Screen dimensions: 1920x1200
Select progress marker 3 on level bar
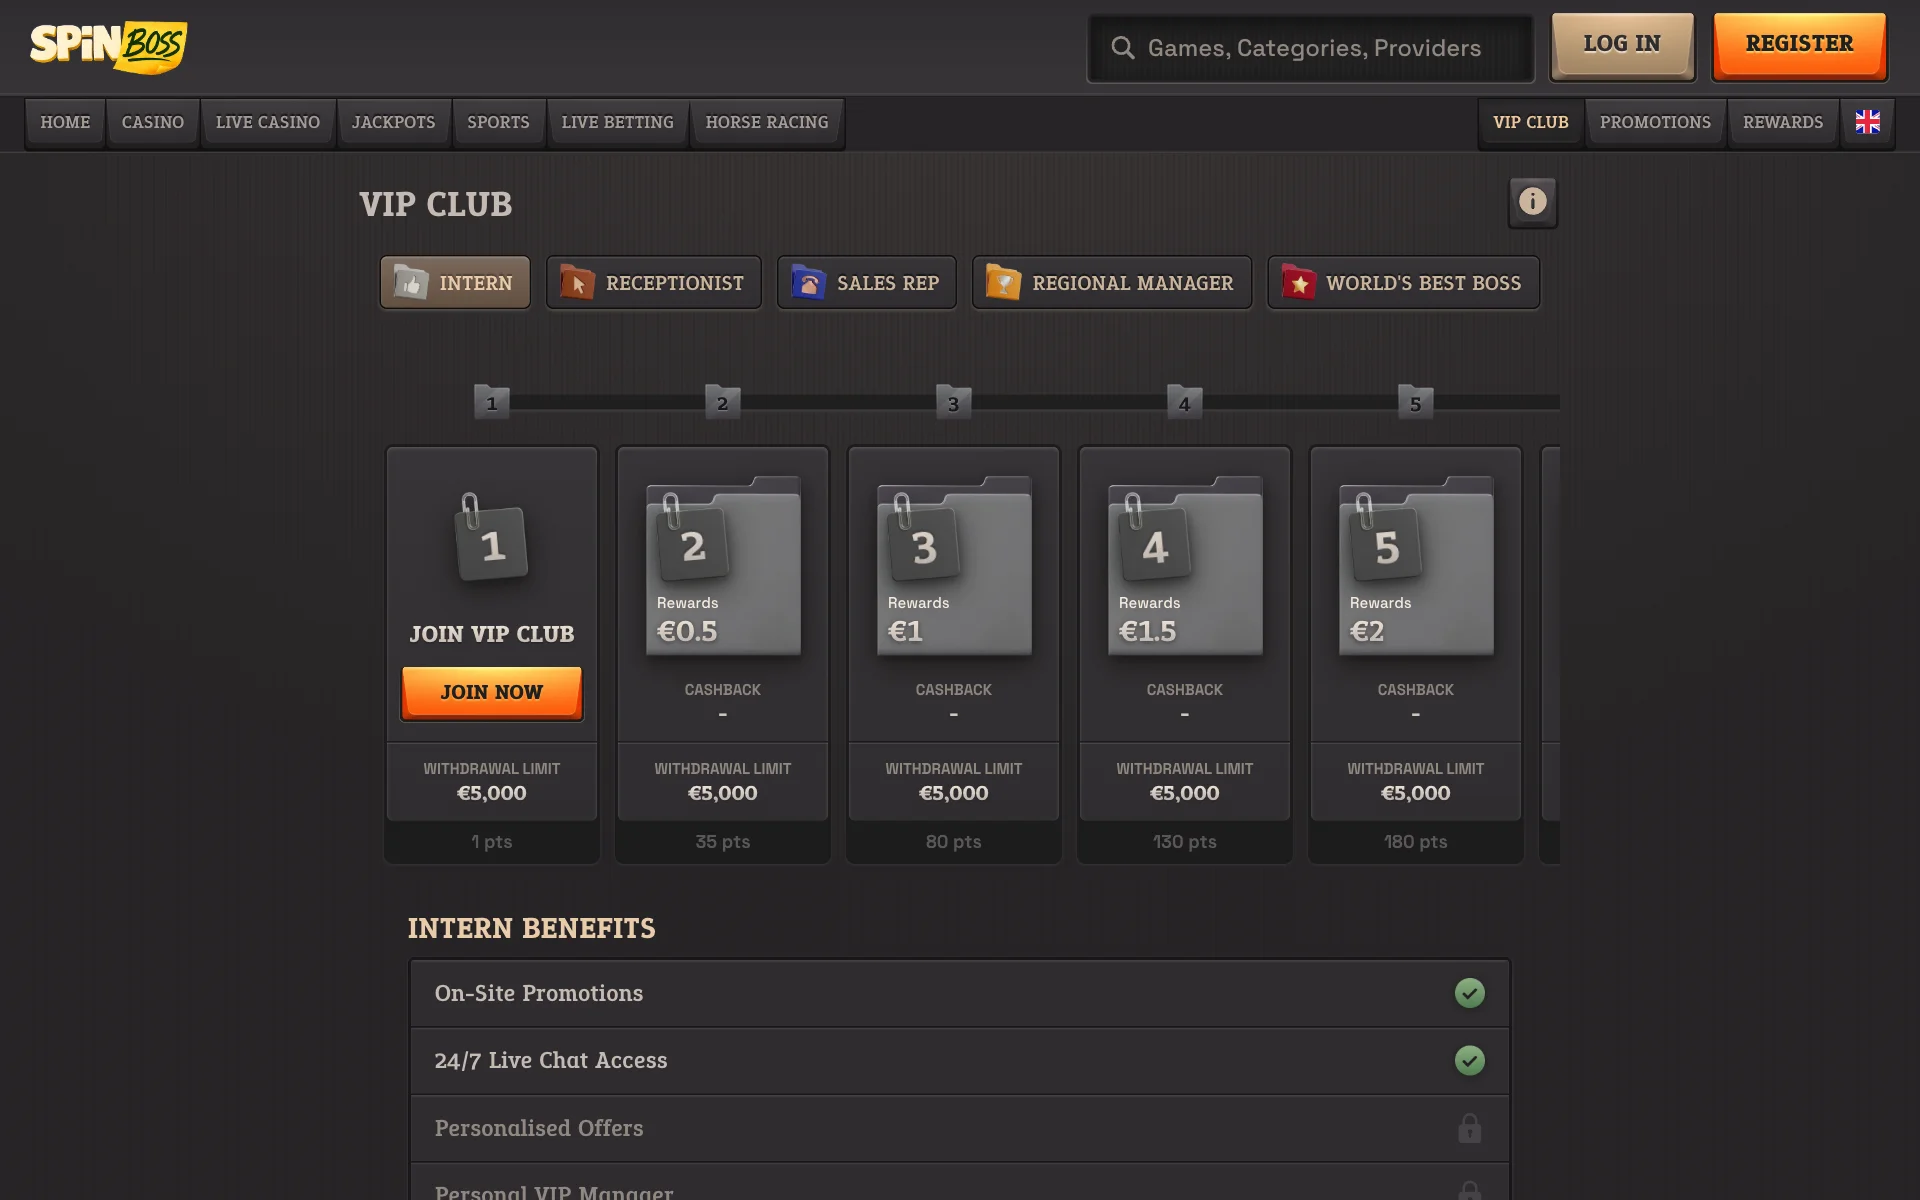coord(953,402)
